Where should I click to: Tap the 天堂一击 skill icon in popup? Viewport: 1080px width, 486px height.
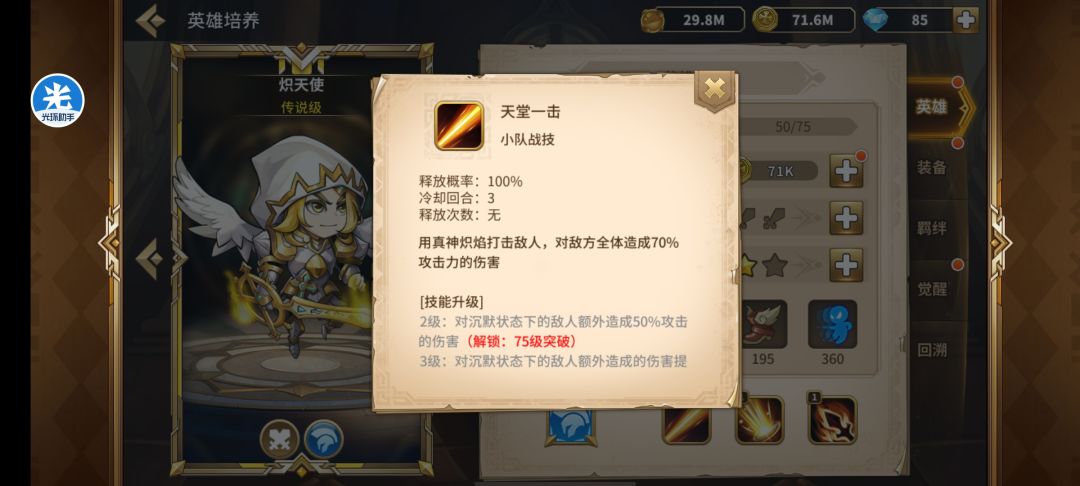pyautogui.click(x=459, y=125)
